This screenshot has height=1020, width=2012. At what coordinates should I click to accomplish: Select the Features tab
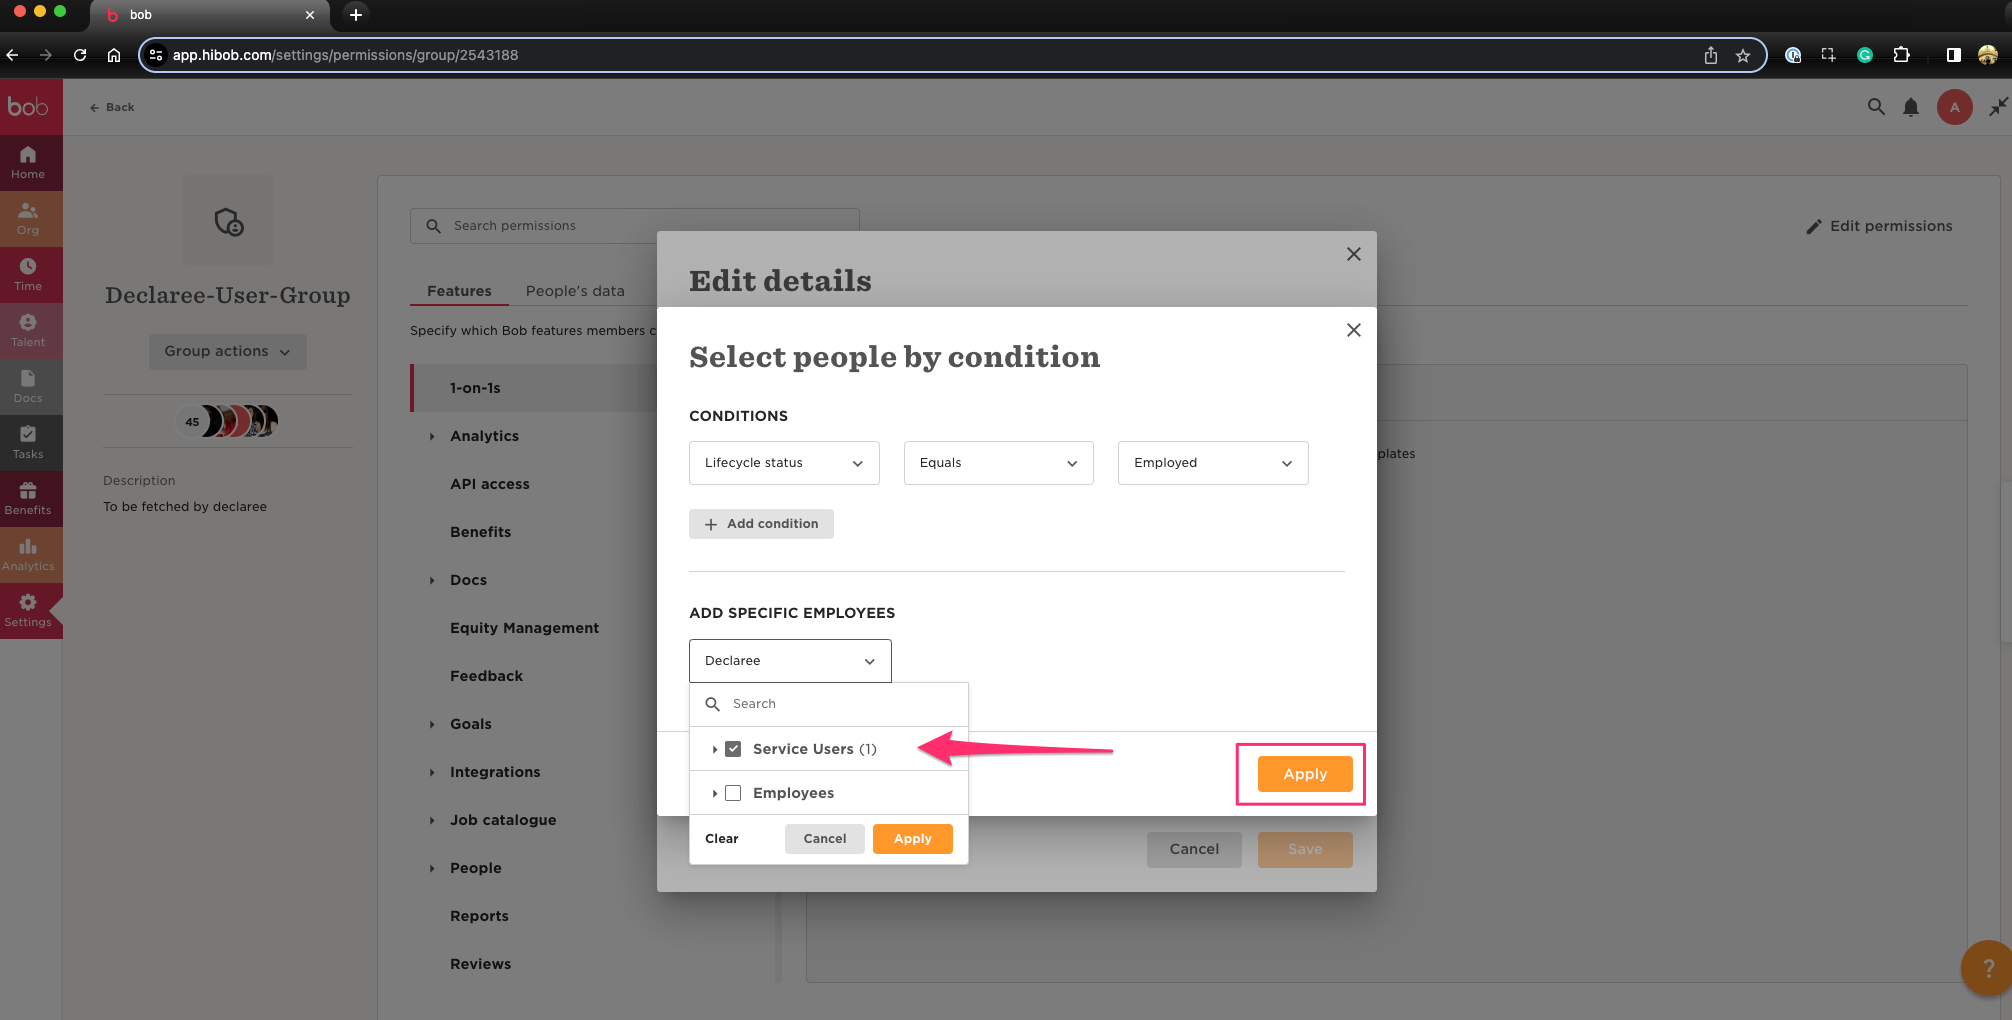tap(459, 291)
